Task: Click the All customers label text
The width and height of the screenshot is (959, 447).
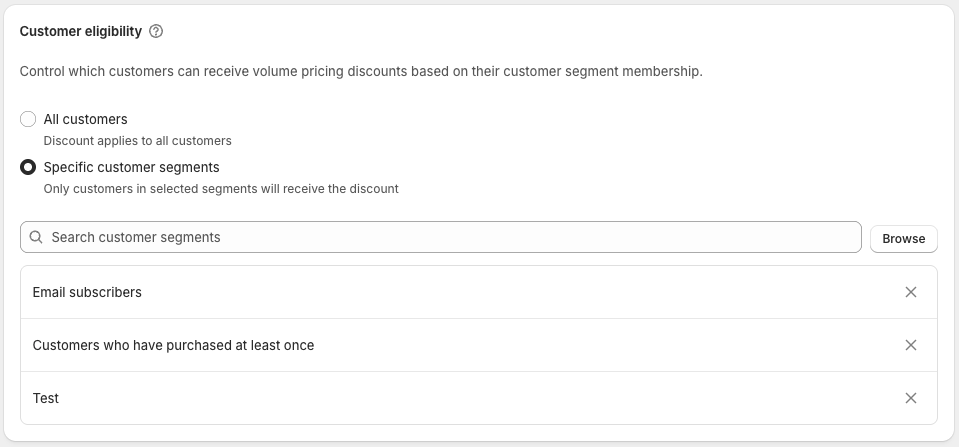Action: [85, 119]
